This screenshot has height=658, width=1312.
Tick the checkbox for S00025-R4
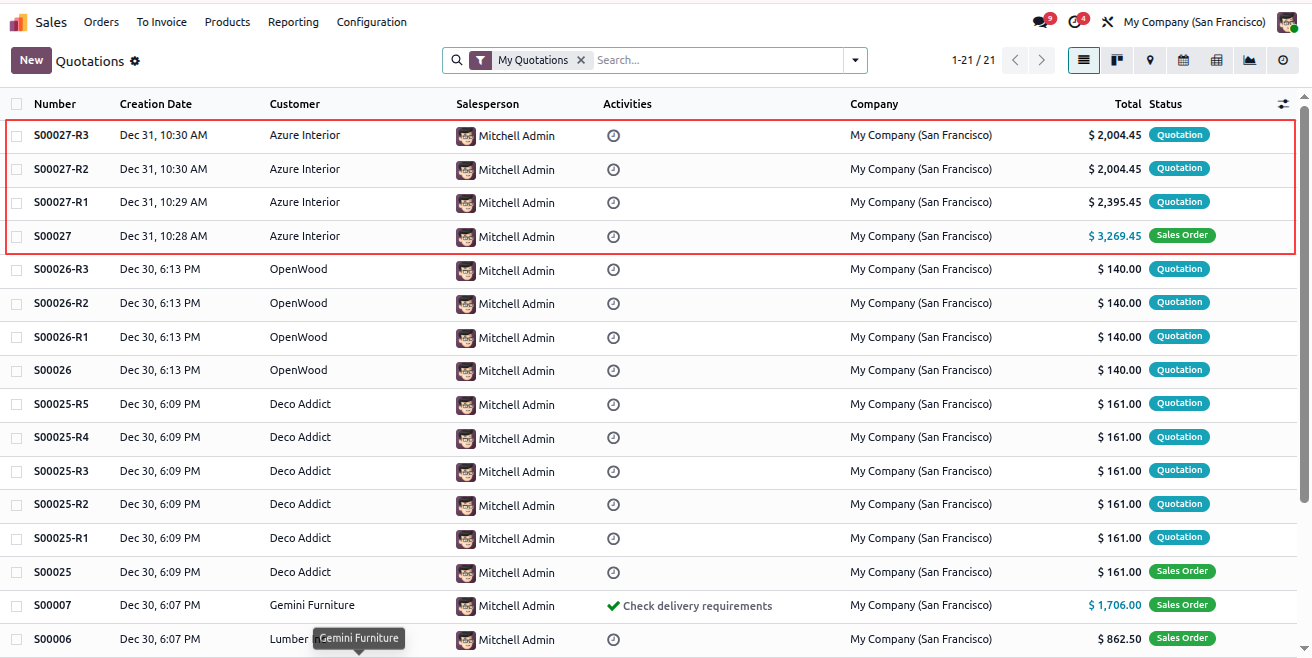pos(16,438)
